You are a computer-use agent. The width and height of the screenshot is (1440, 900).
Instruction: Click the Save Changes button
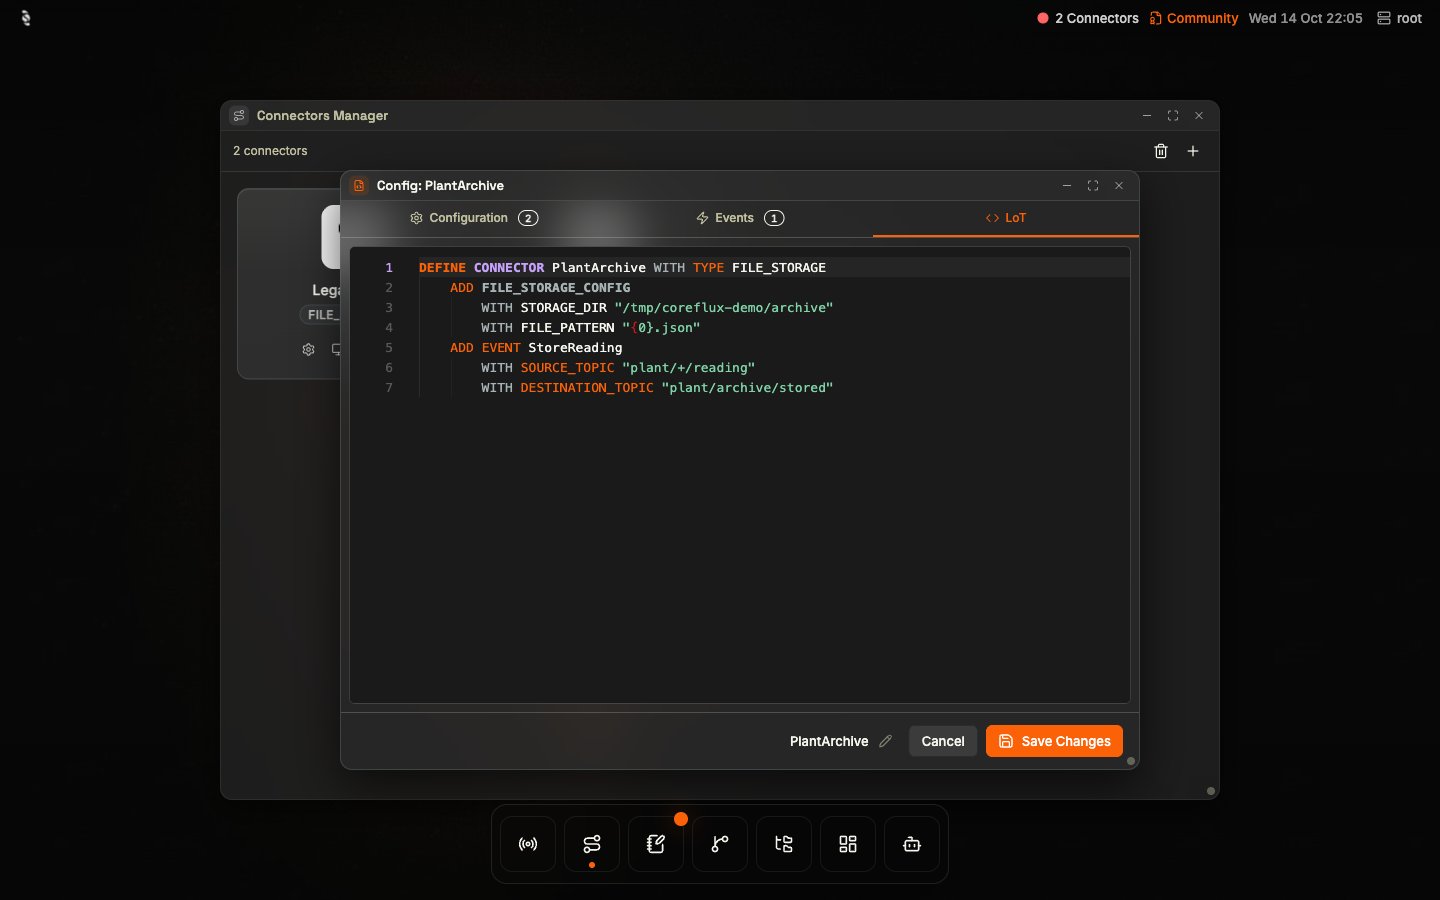pos(1054,741)
